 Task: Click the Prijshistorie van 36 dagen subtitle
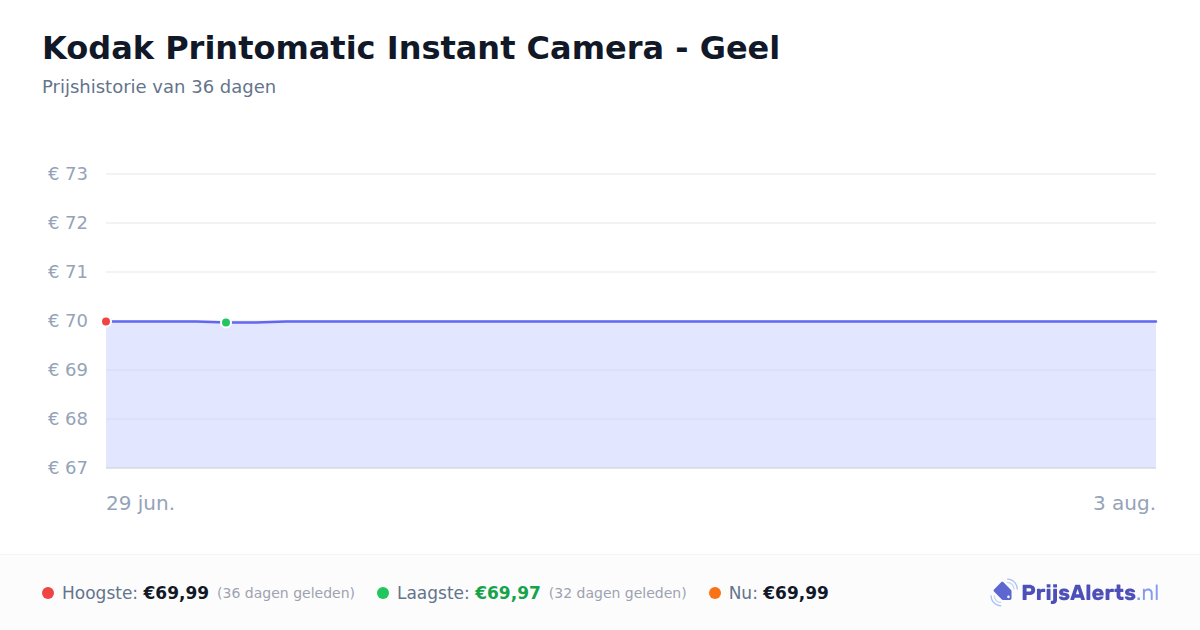click(x=159, y=87)
